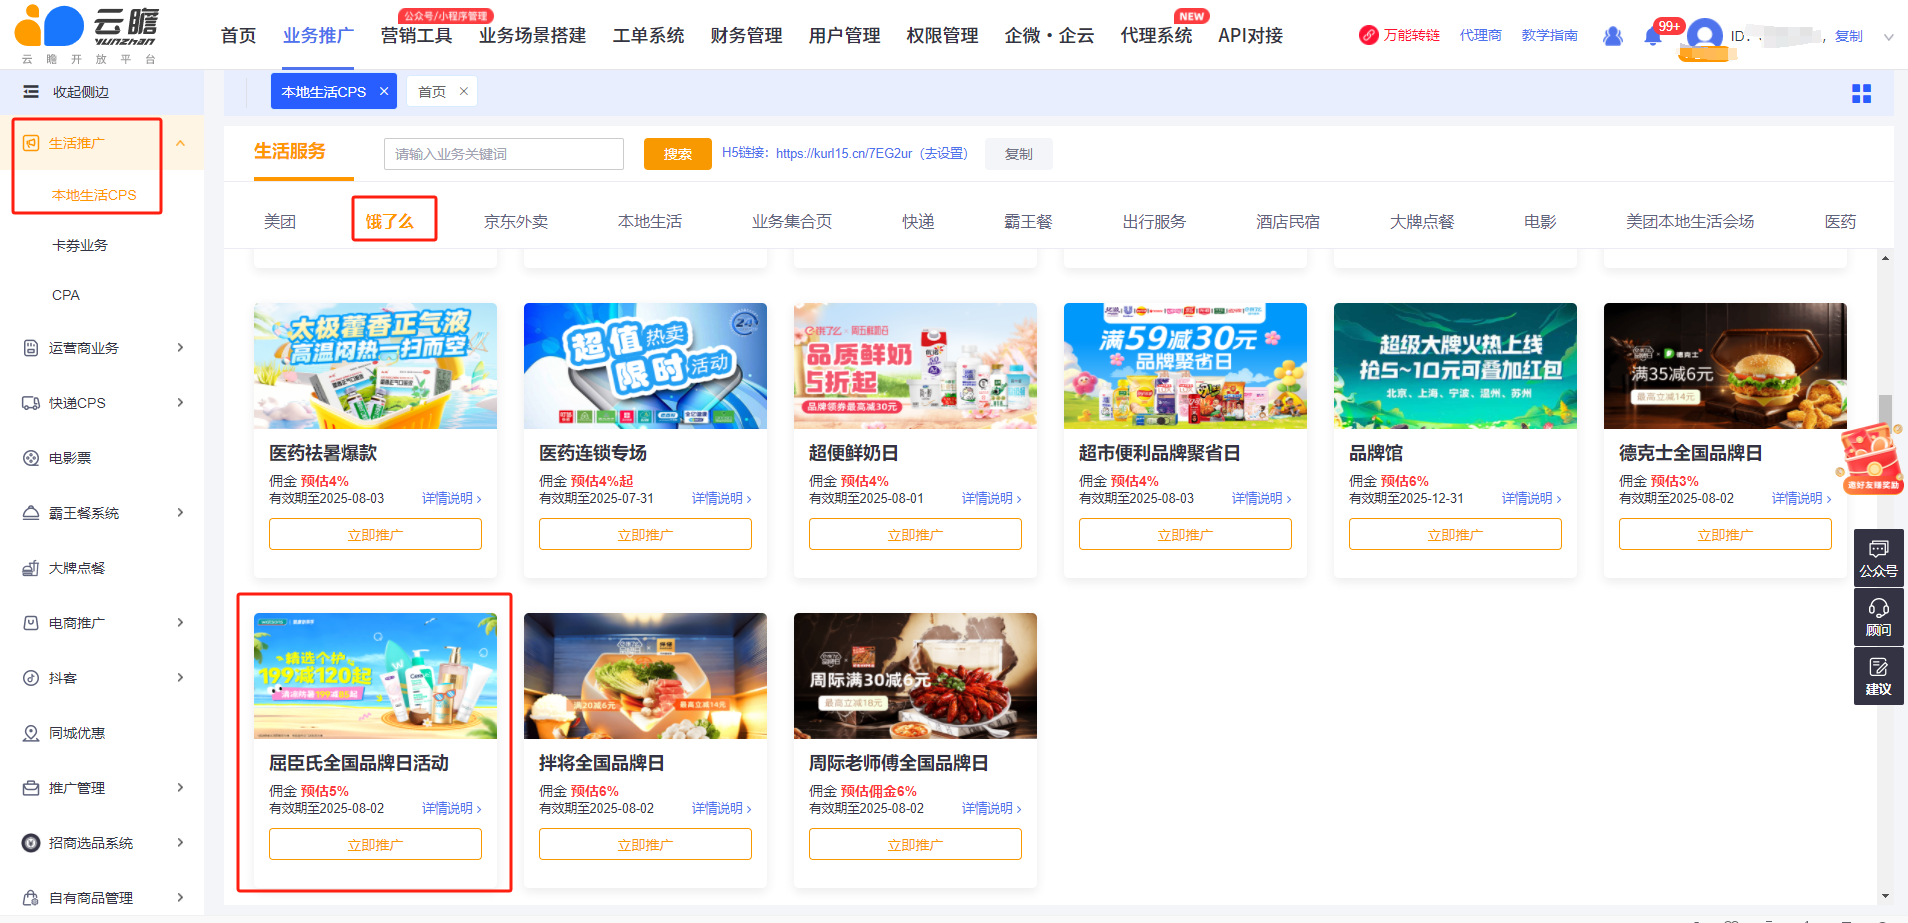
Task: Focus the 请输入业务关键词 search field
Action: click(504, 154)
